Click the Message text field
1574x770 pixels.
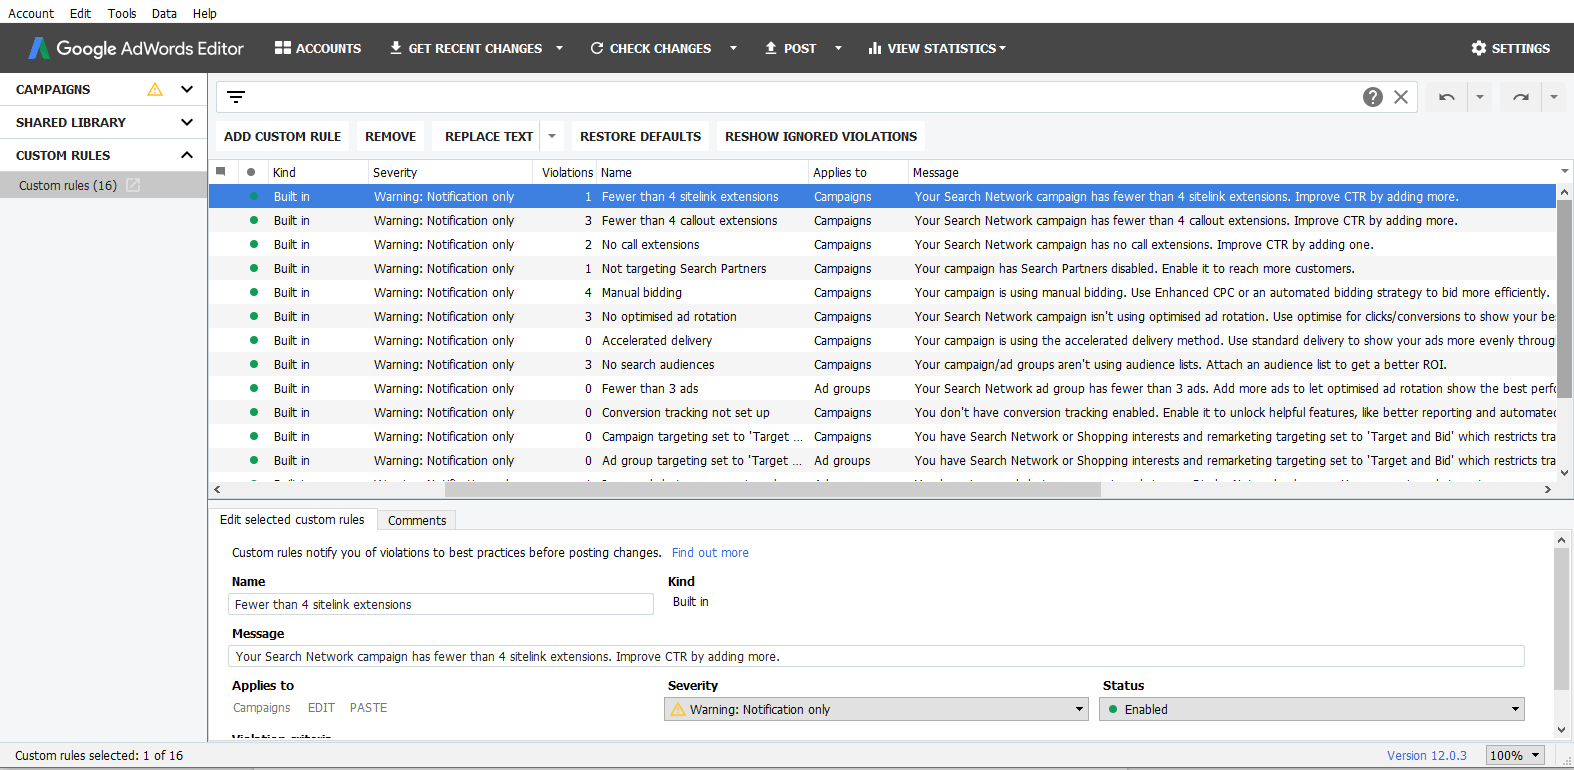tap(876, 656)
